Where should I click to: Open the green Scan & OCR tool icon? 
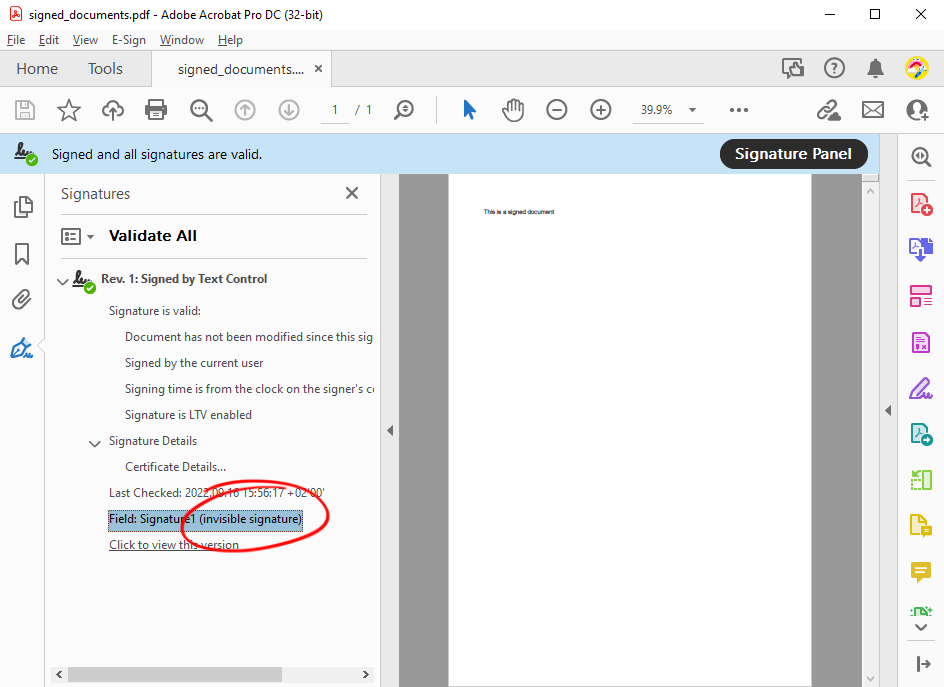921,480
